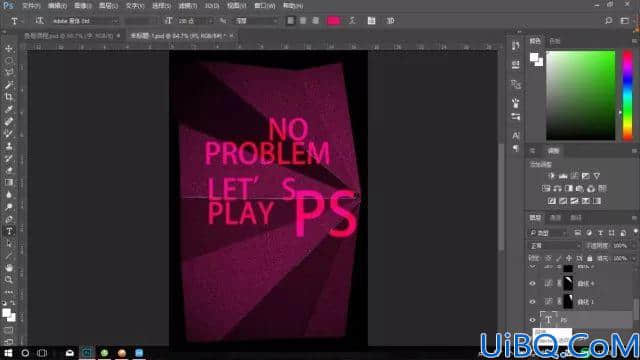Click toolbox foreground color swatch
The height and width of the screenshot is (360, 640).
[x=6, y=313]
